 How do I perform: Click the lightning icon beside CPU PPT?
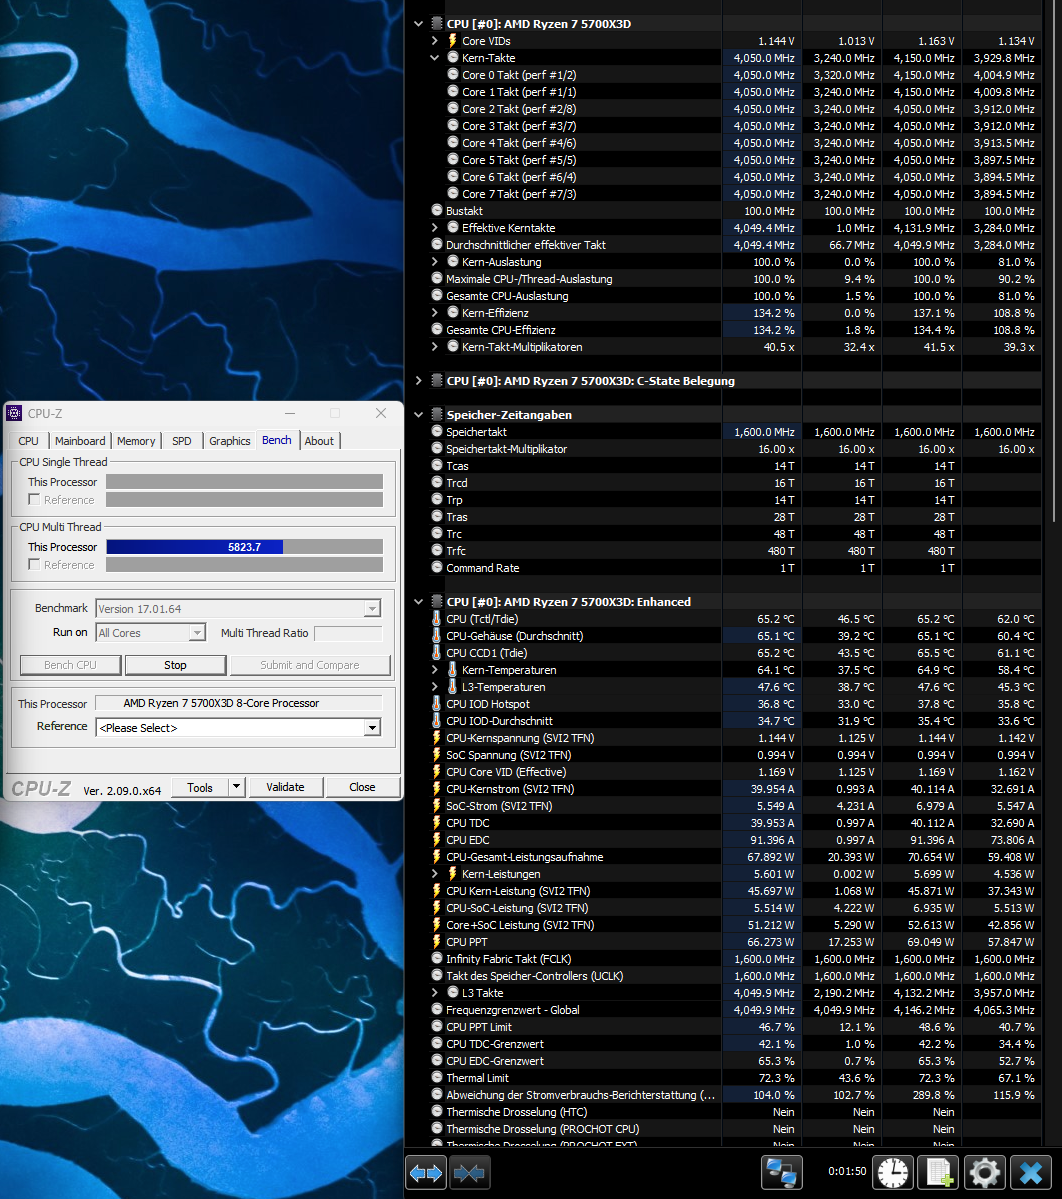[x=437, y=942]
